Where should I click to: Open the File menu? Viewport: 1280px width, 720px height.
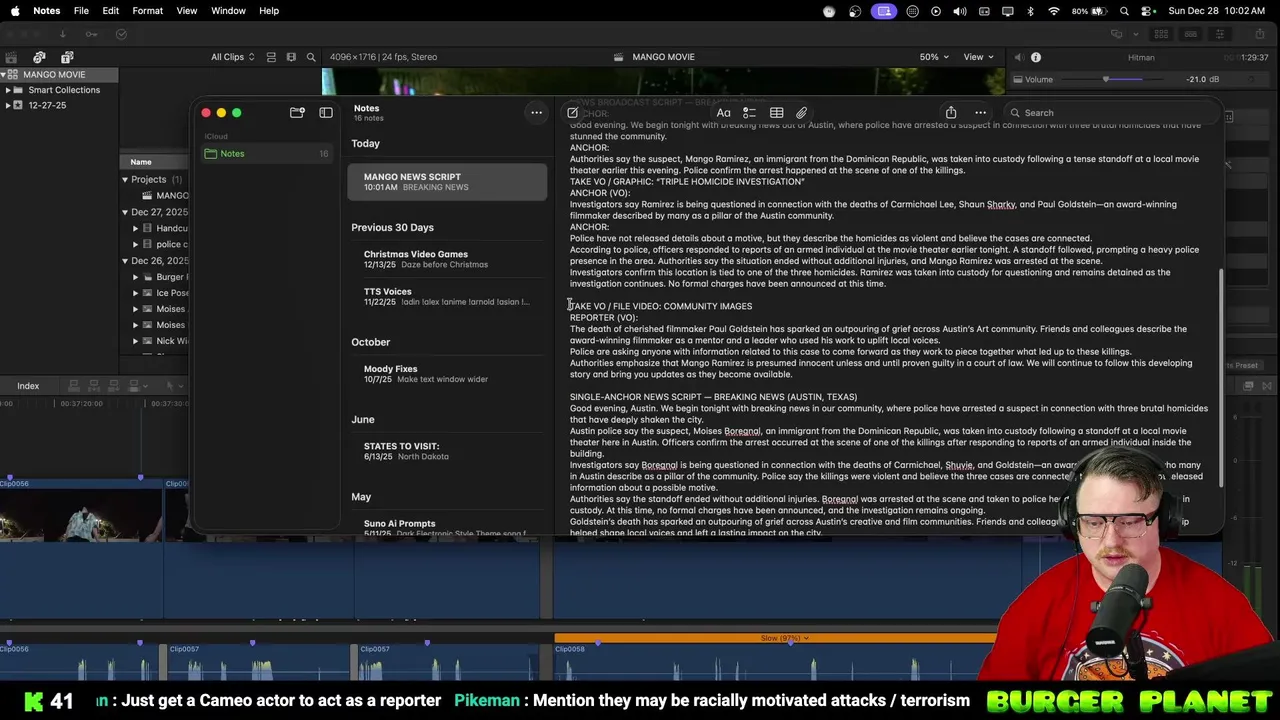[x=81, y=11]
